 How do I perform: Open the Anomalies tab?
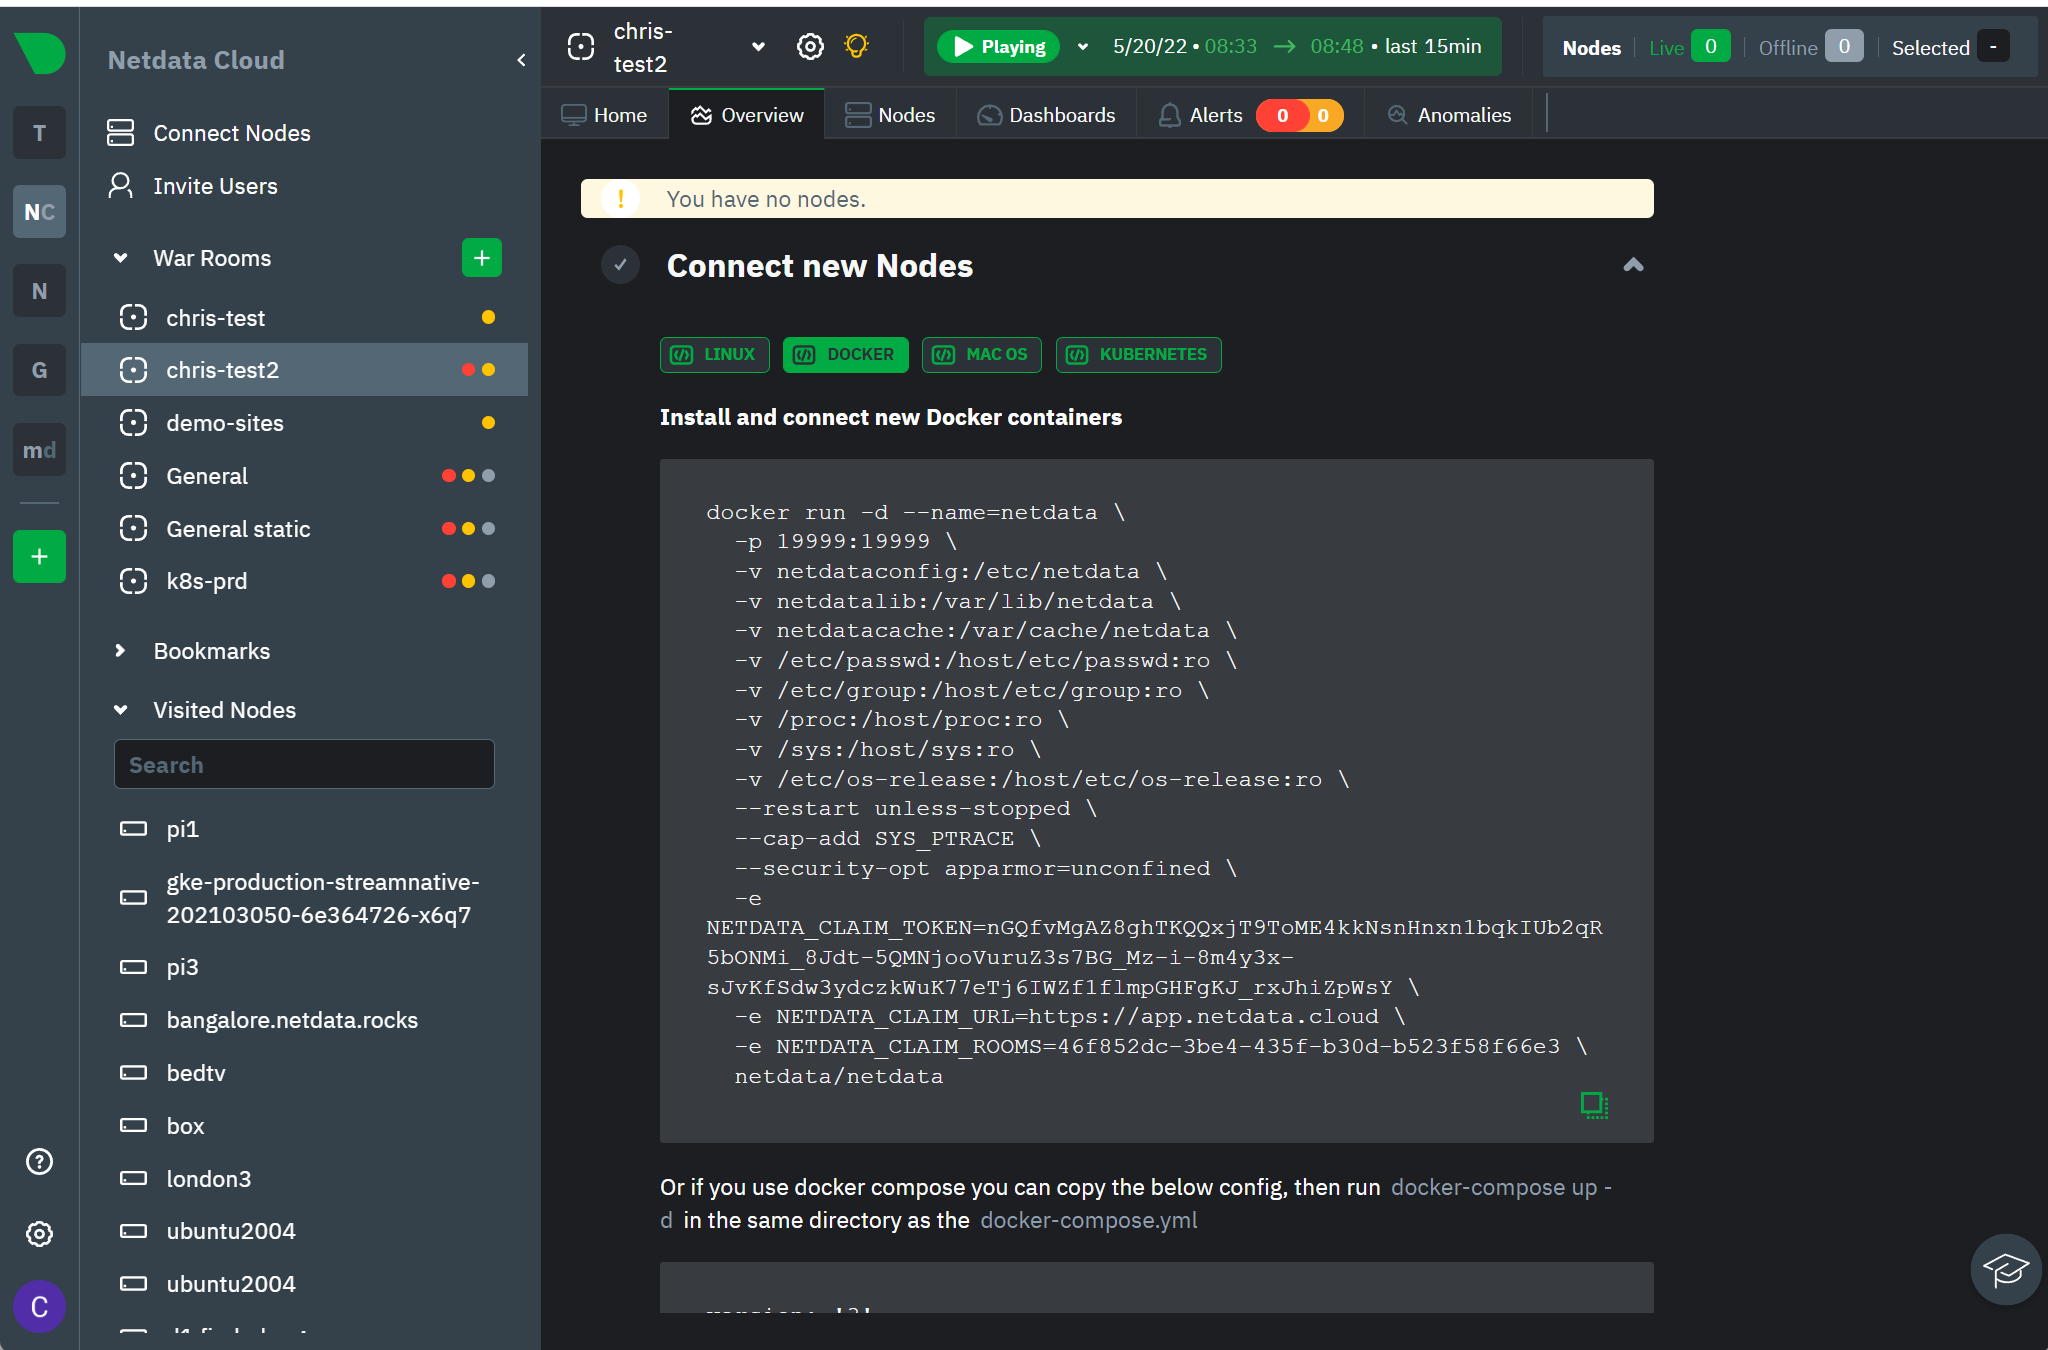1449,115
